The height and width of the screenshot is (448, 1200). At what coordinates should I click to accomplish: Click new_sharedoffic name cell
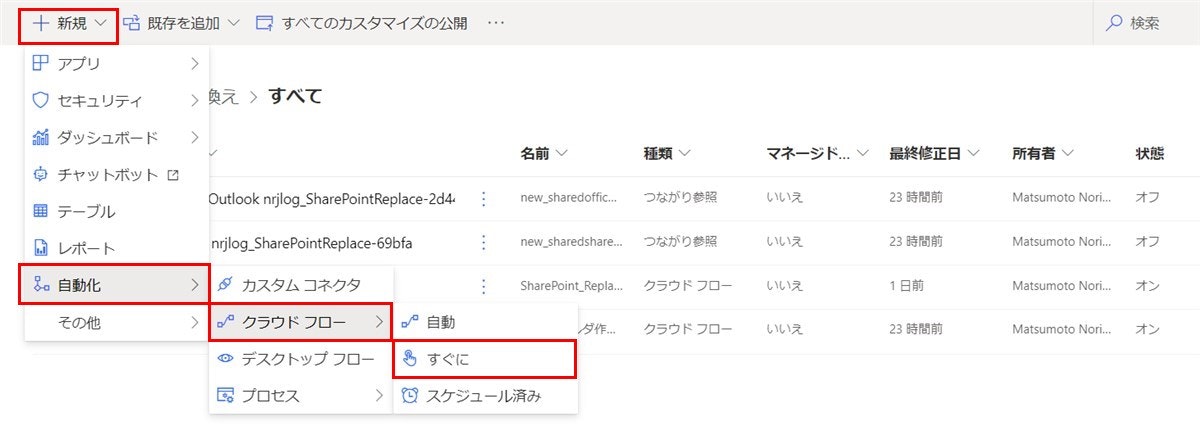(569, 198)
